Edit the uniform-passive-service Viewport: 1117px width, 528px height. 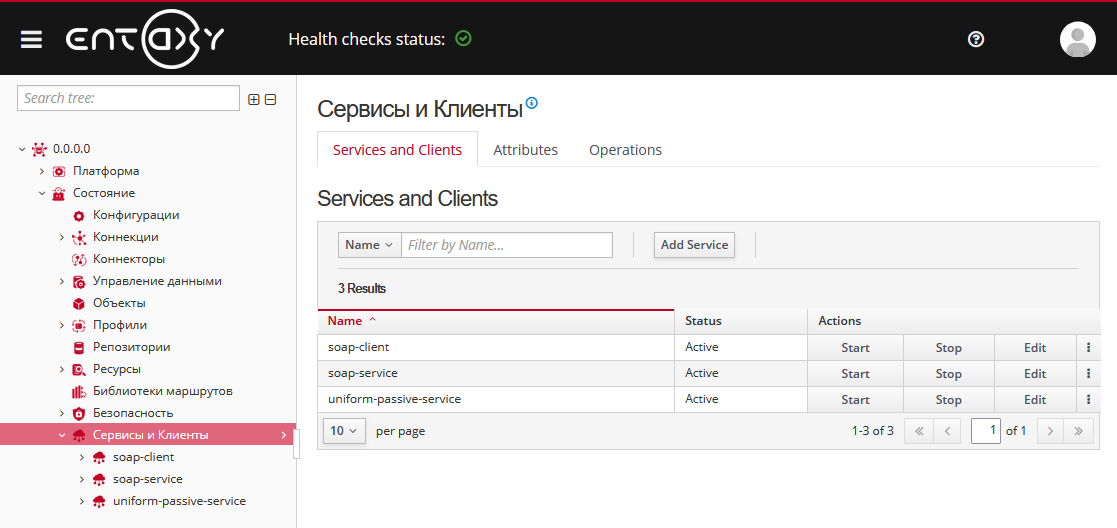click(x=1036, y=399)
